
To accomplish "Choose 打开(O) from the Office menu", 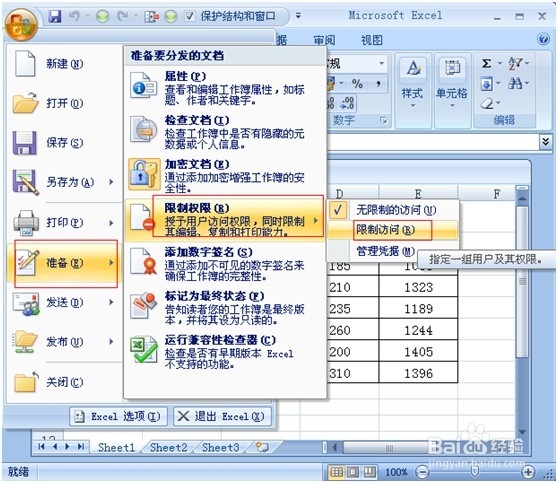I will tap(64, 103).
